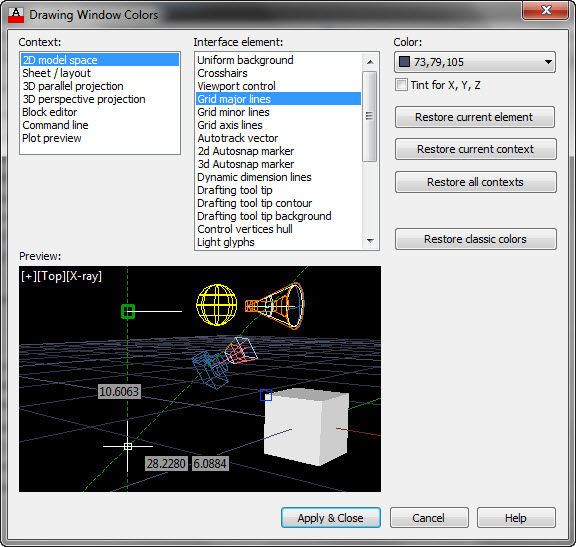Click the [+][Top][X-ray] viewport control label

coord(61,276)
